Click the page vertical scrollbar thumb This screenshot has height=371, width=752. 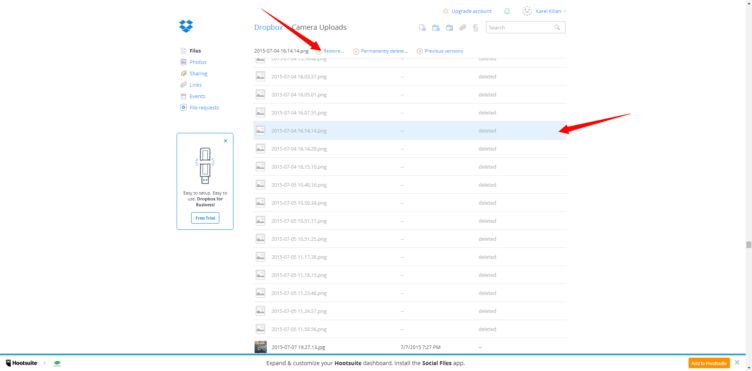pos(748,244)
